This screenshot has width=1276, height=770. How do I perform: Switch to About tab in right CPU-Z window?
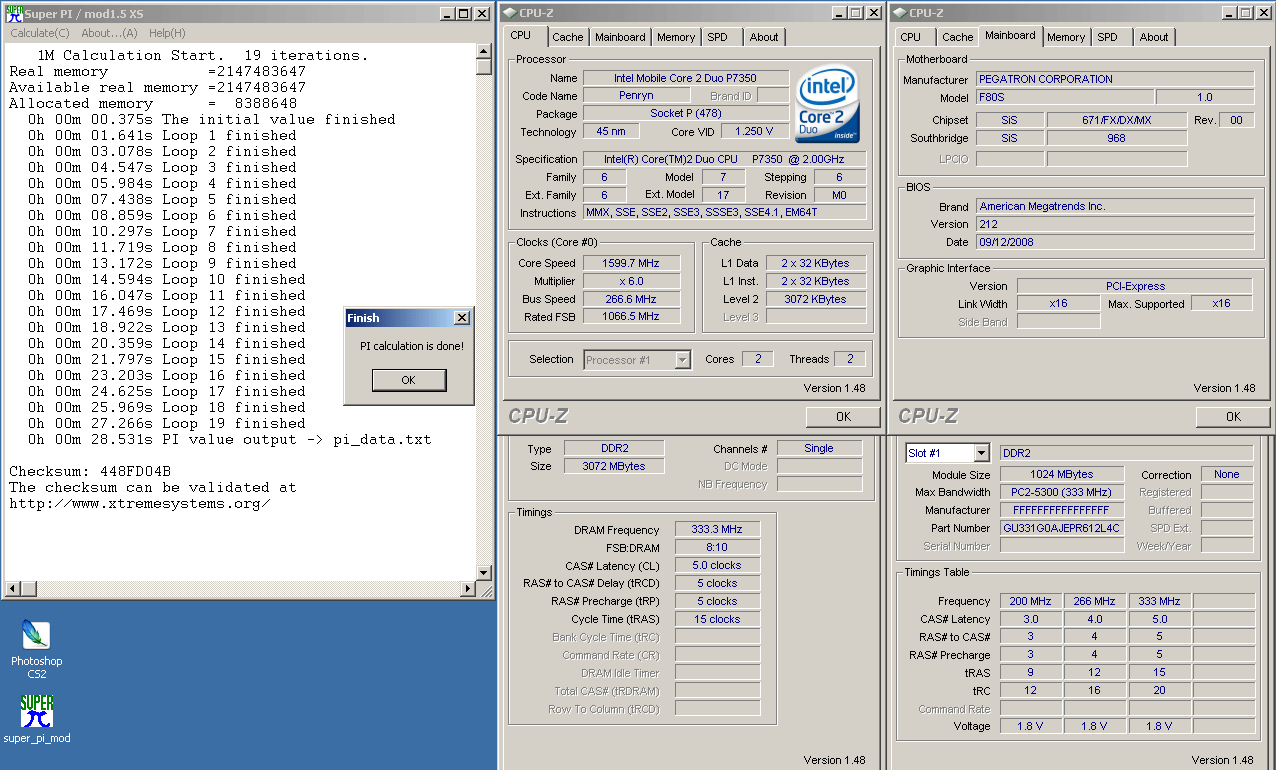click(1154, 37)
